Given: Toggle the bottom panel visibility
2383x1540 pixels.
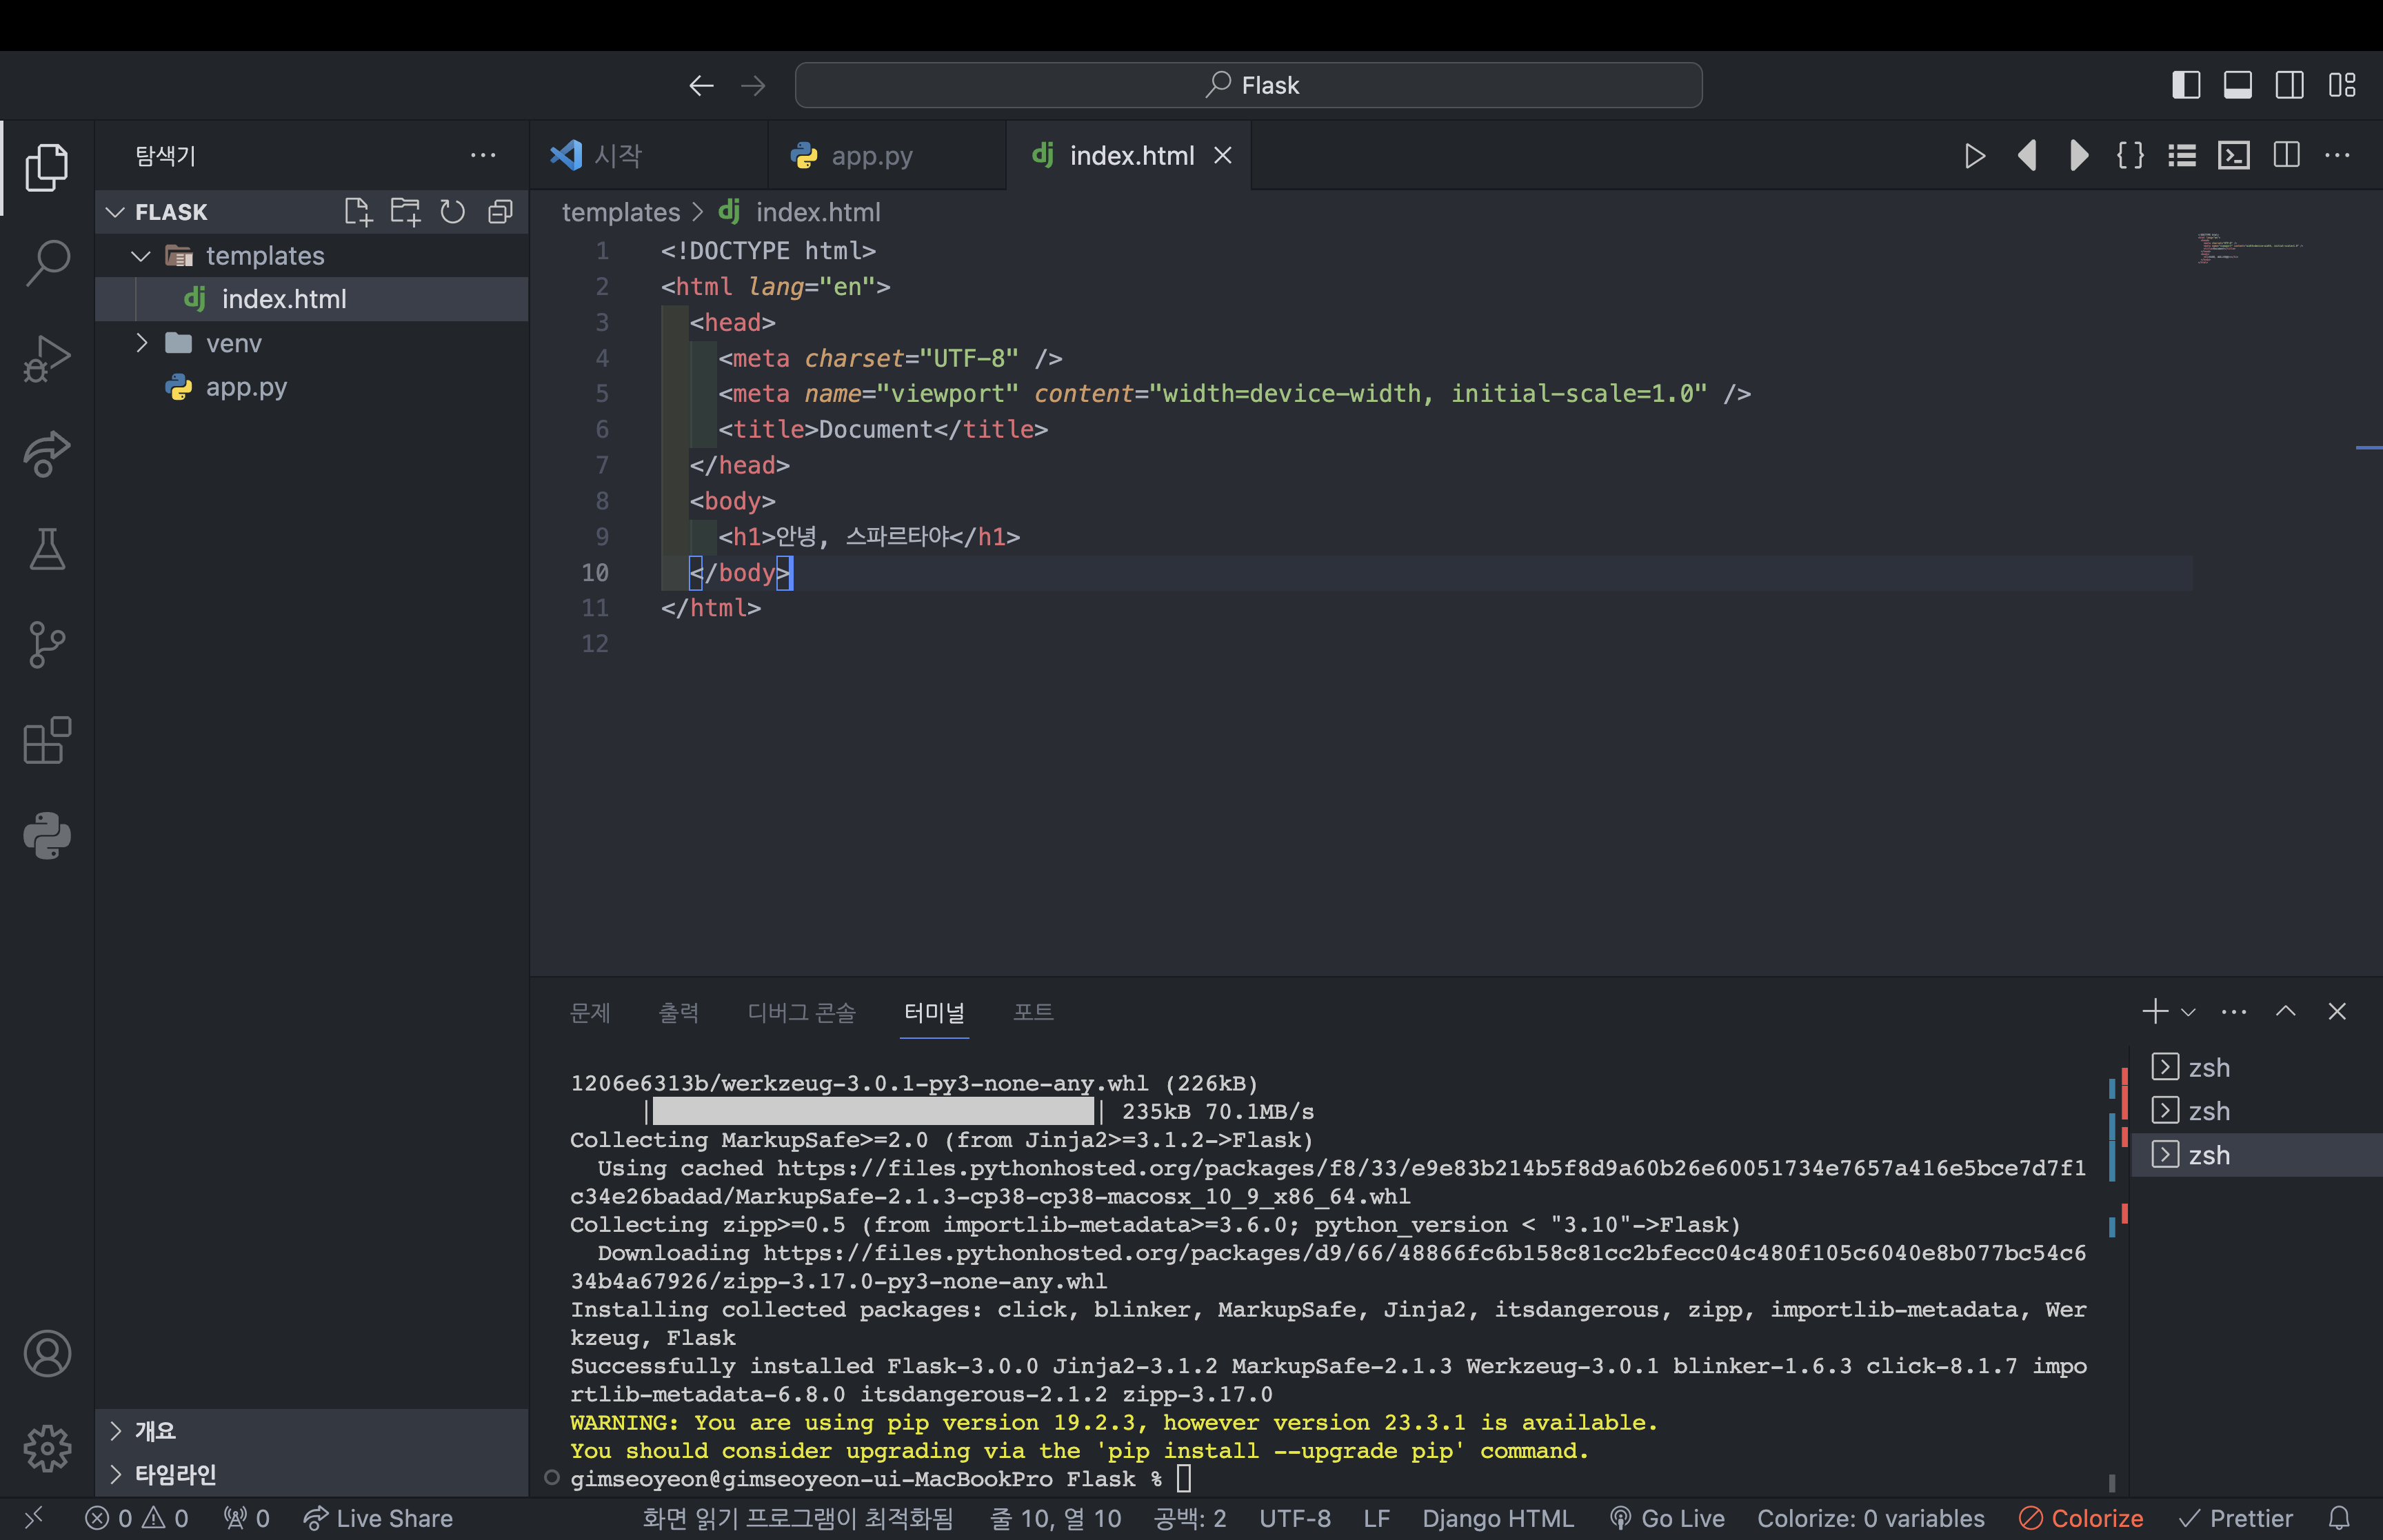Looking at the screenshot, I should pos(2238,85).
